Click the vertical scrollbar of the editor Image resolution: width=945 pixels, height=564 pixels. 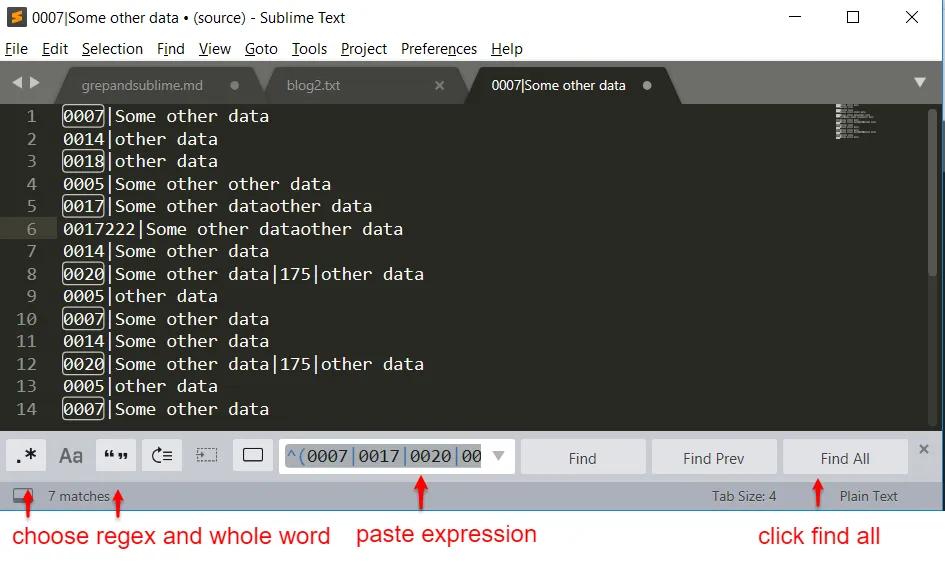coord(932,193)
